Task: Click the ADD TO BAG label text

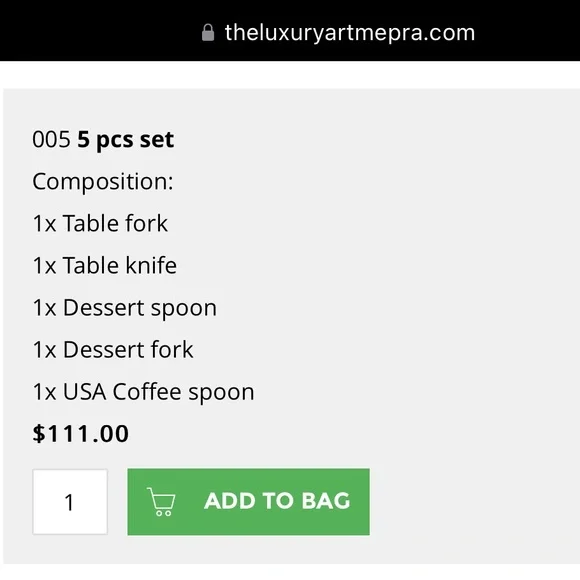Action: point(277,501)
